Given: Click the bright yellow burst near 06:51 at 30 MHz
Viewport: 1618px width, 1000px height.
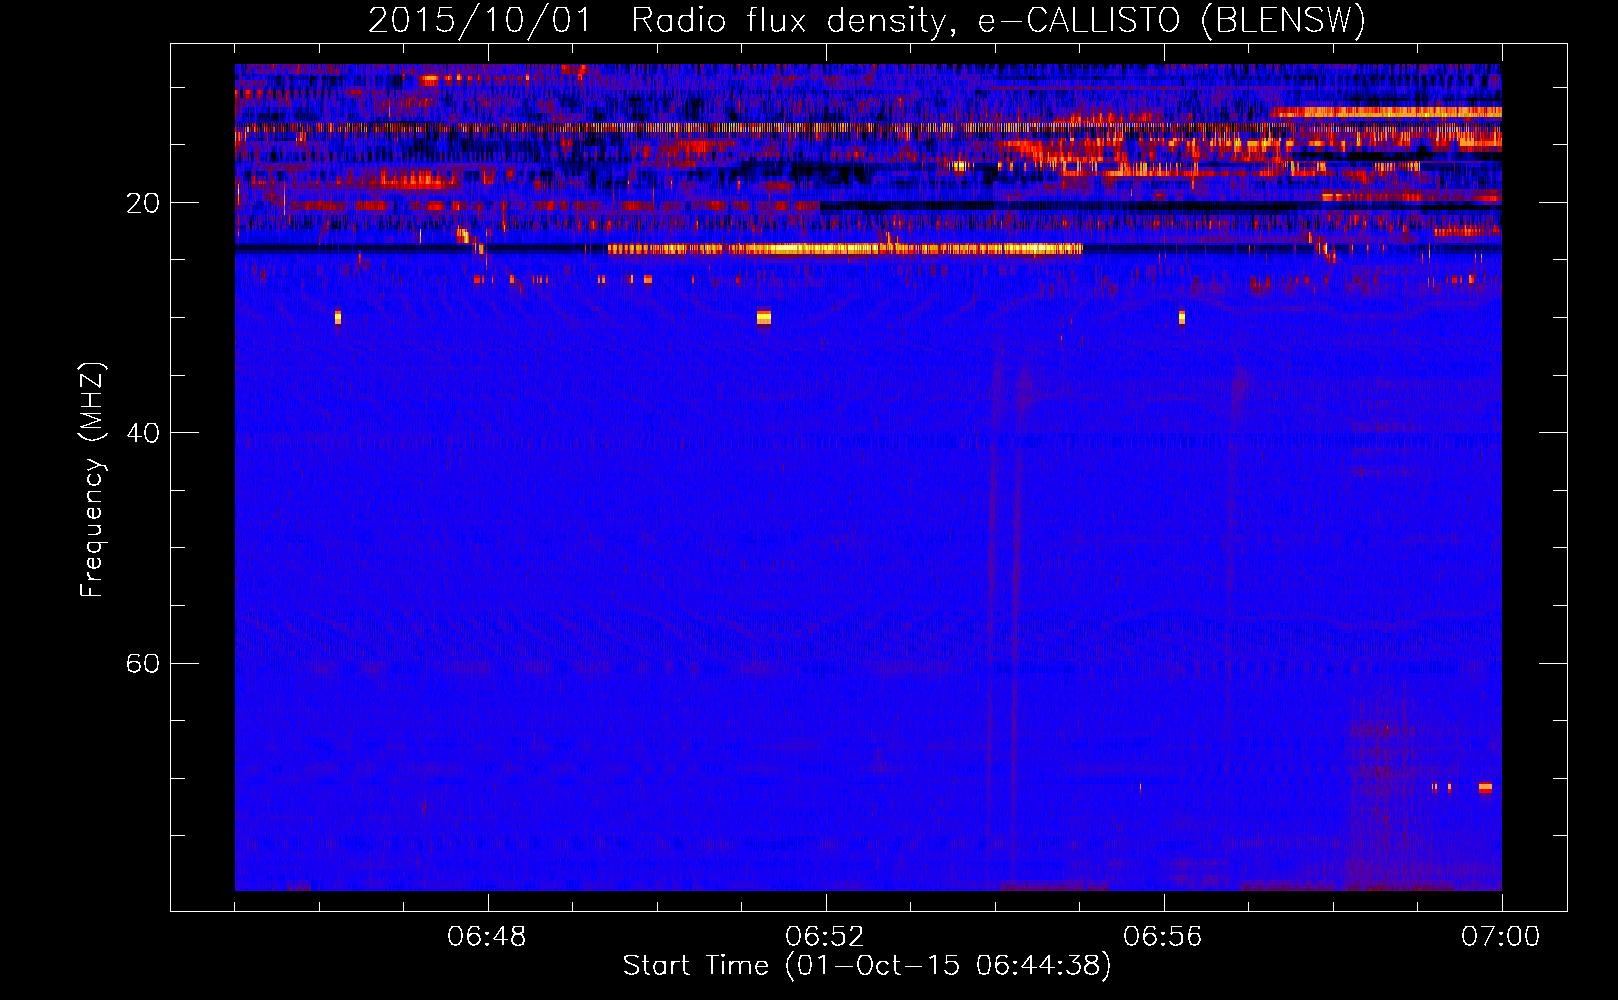Looking at the screenshot, I should [764, 317].
